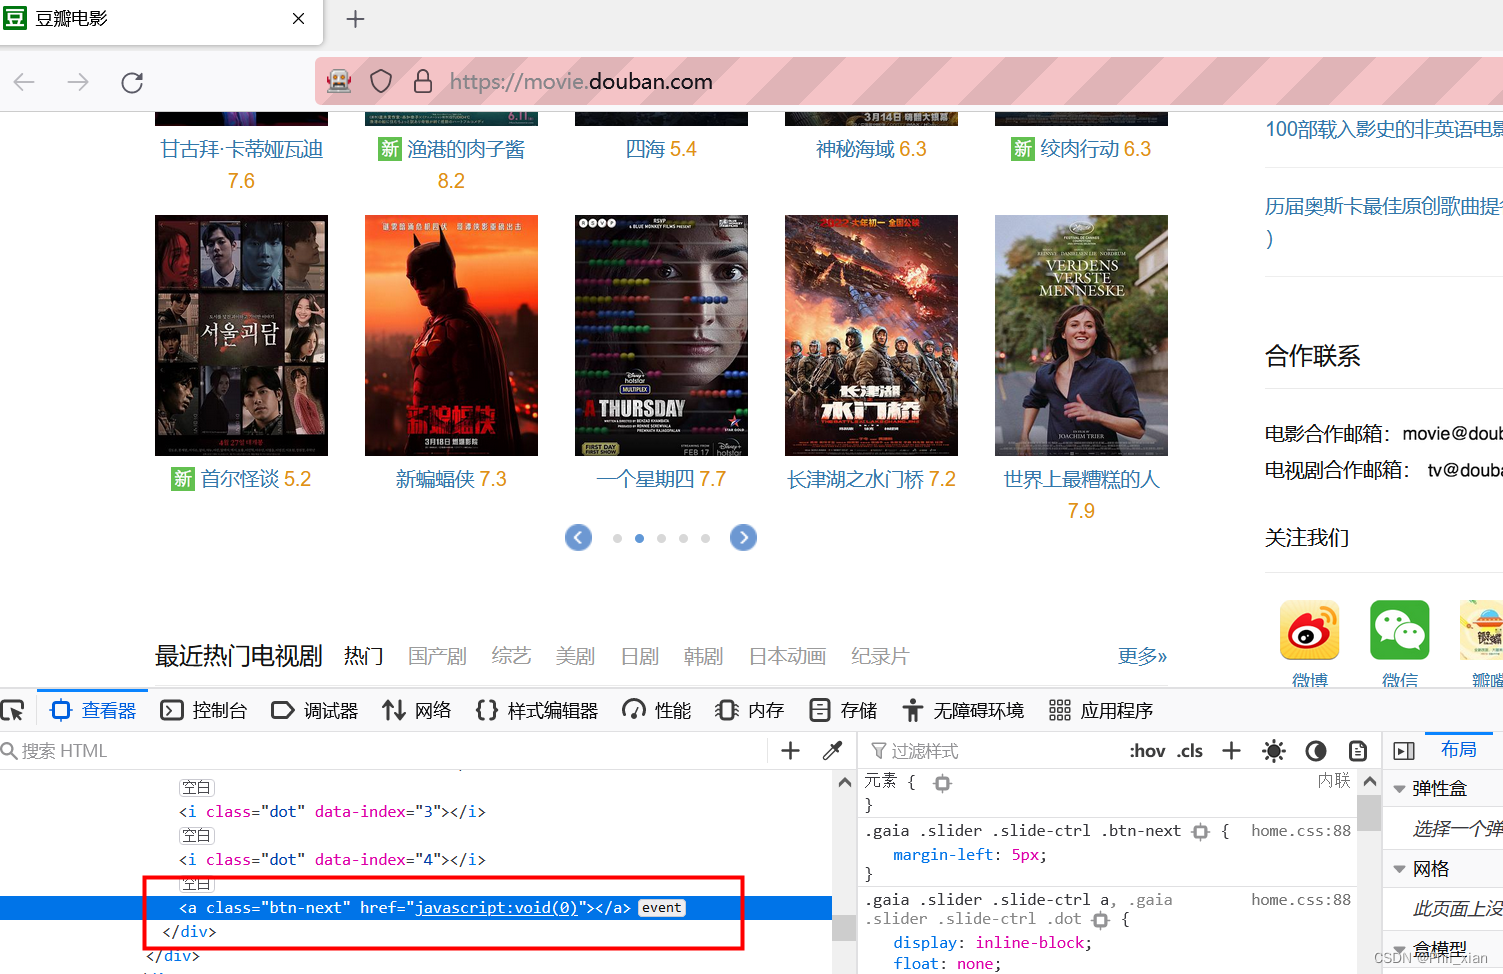
Task: Toggle the :hov pseudo-class panel
Action: (x=1147, y=751)
